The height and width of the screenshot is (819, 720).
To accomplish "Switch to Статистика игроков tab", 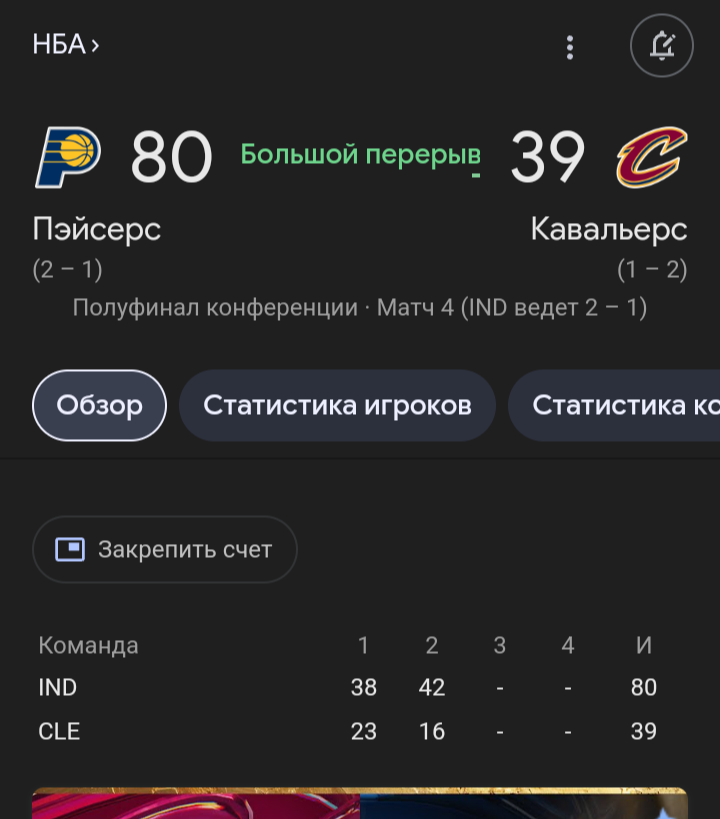I will click(x=337, y=405).
